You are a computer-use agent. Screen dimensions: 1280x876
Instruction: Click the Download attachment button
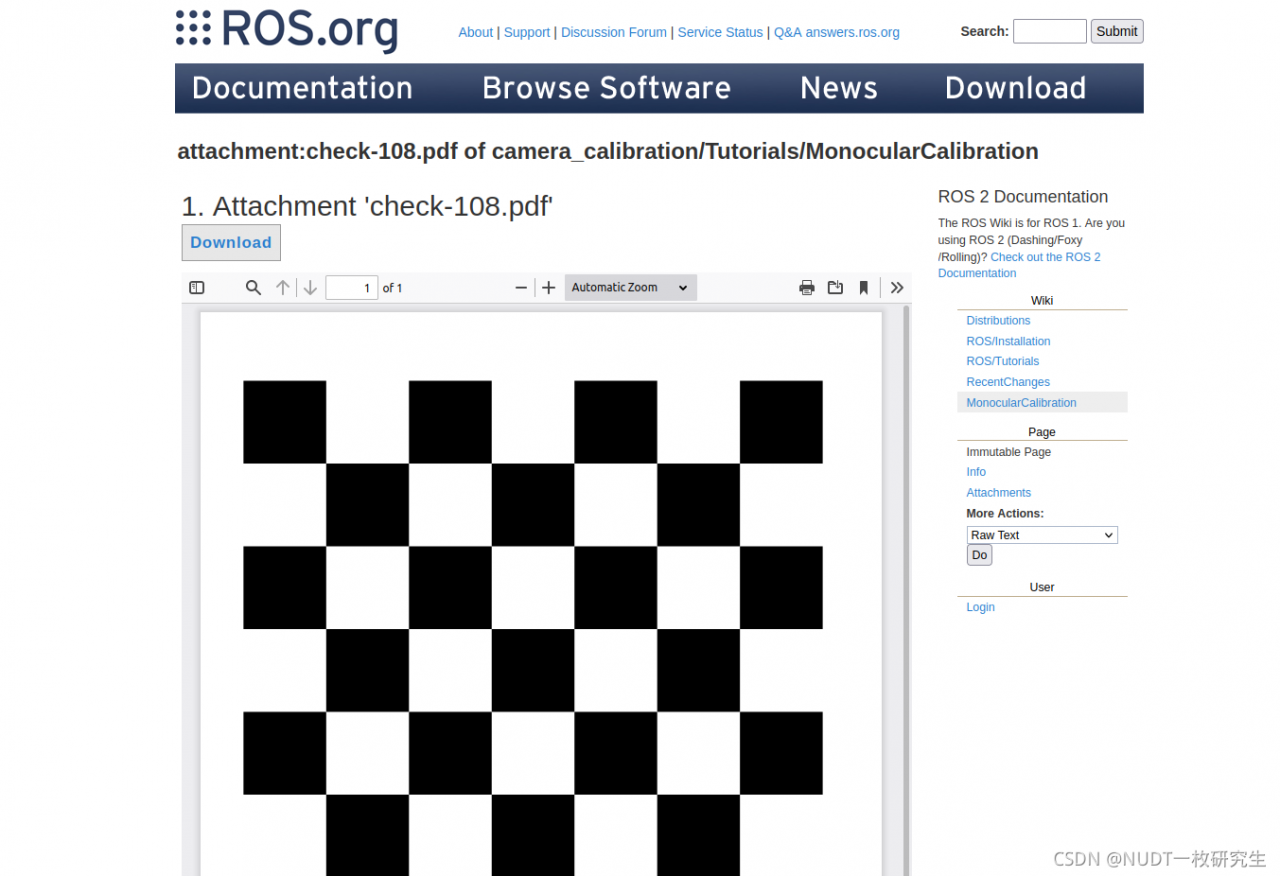click(x=231, y=243)
